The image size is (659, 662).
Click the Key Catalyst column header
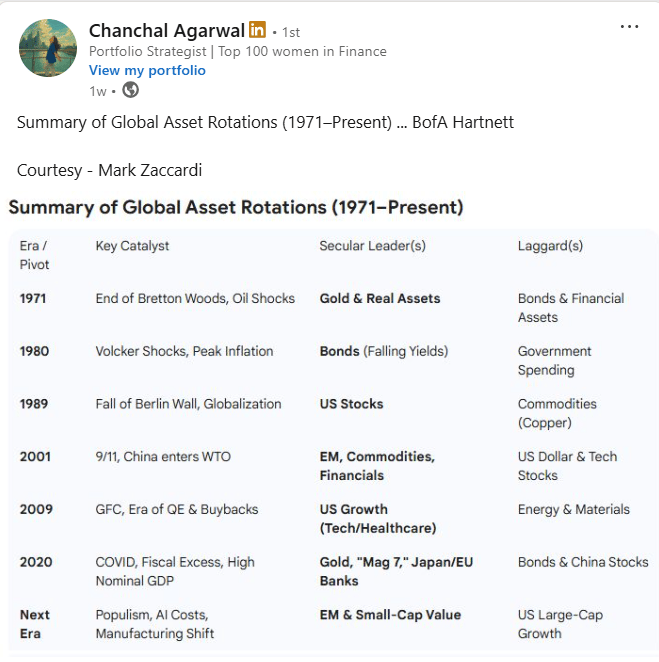click(132, 246)
